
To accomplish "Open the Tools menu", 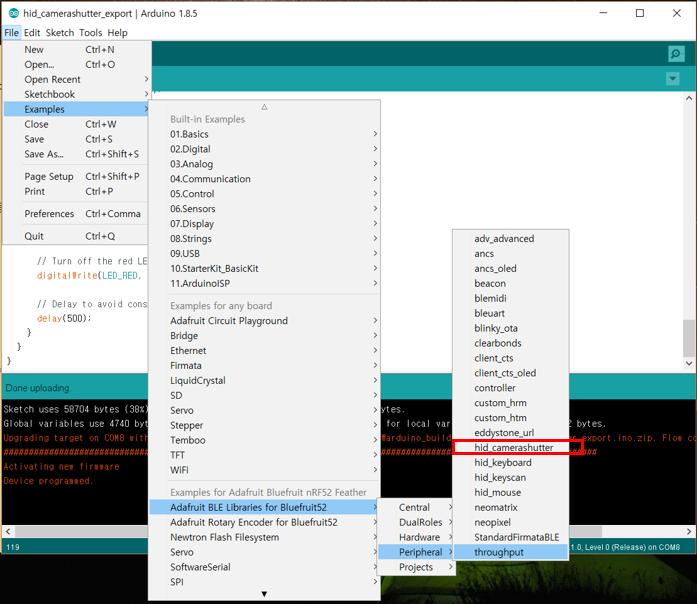I will pos(90,33).
